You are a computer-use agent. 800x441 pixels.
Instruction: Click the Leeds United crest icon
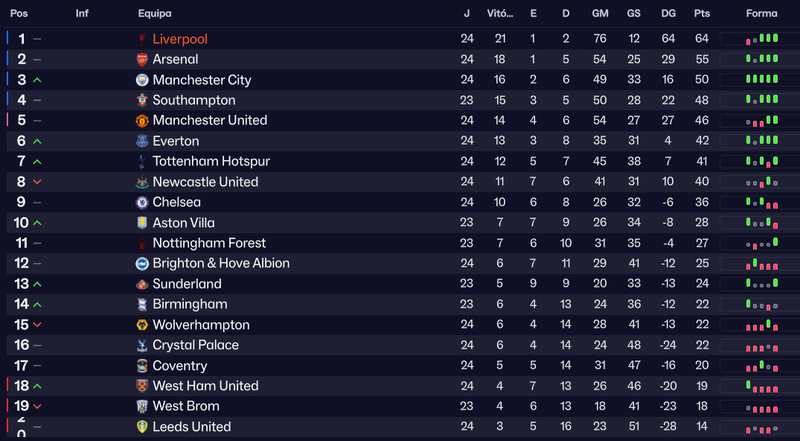click(x=142, y=427)
